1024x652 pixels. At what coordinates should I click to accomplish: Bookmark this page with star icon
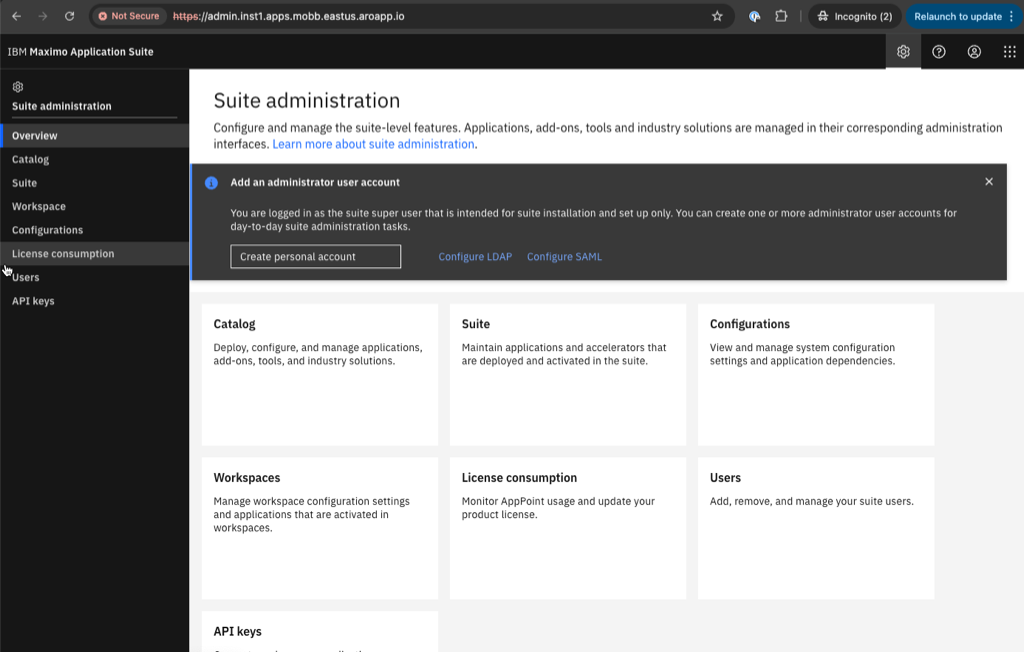(x=717, y=16)
